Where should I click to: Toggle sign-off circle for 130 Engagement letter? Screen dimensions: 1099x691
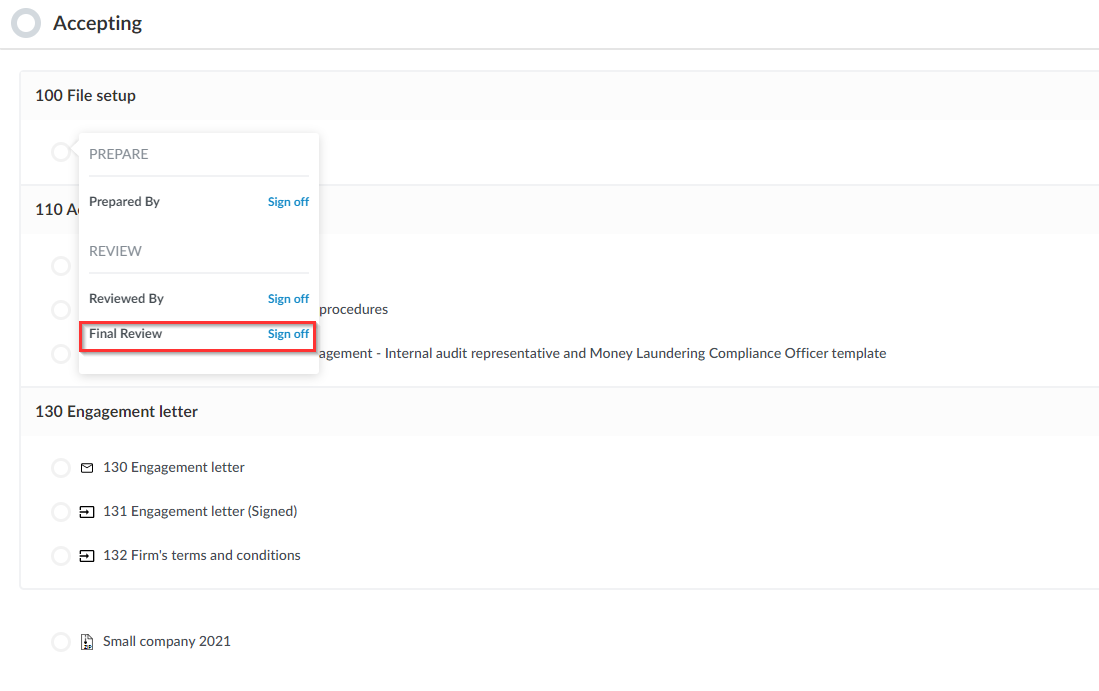[x=61, y=468]
